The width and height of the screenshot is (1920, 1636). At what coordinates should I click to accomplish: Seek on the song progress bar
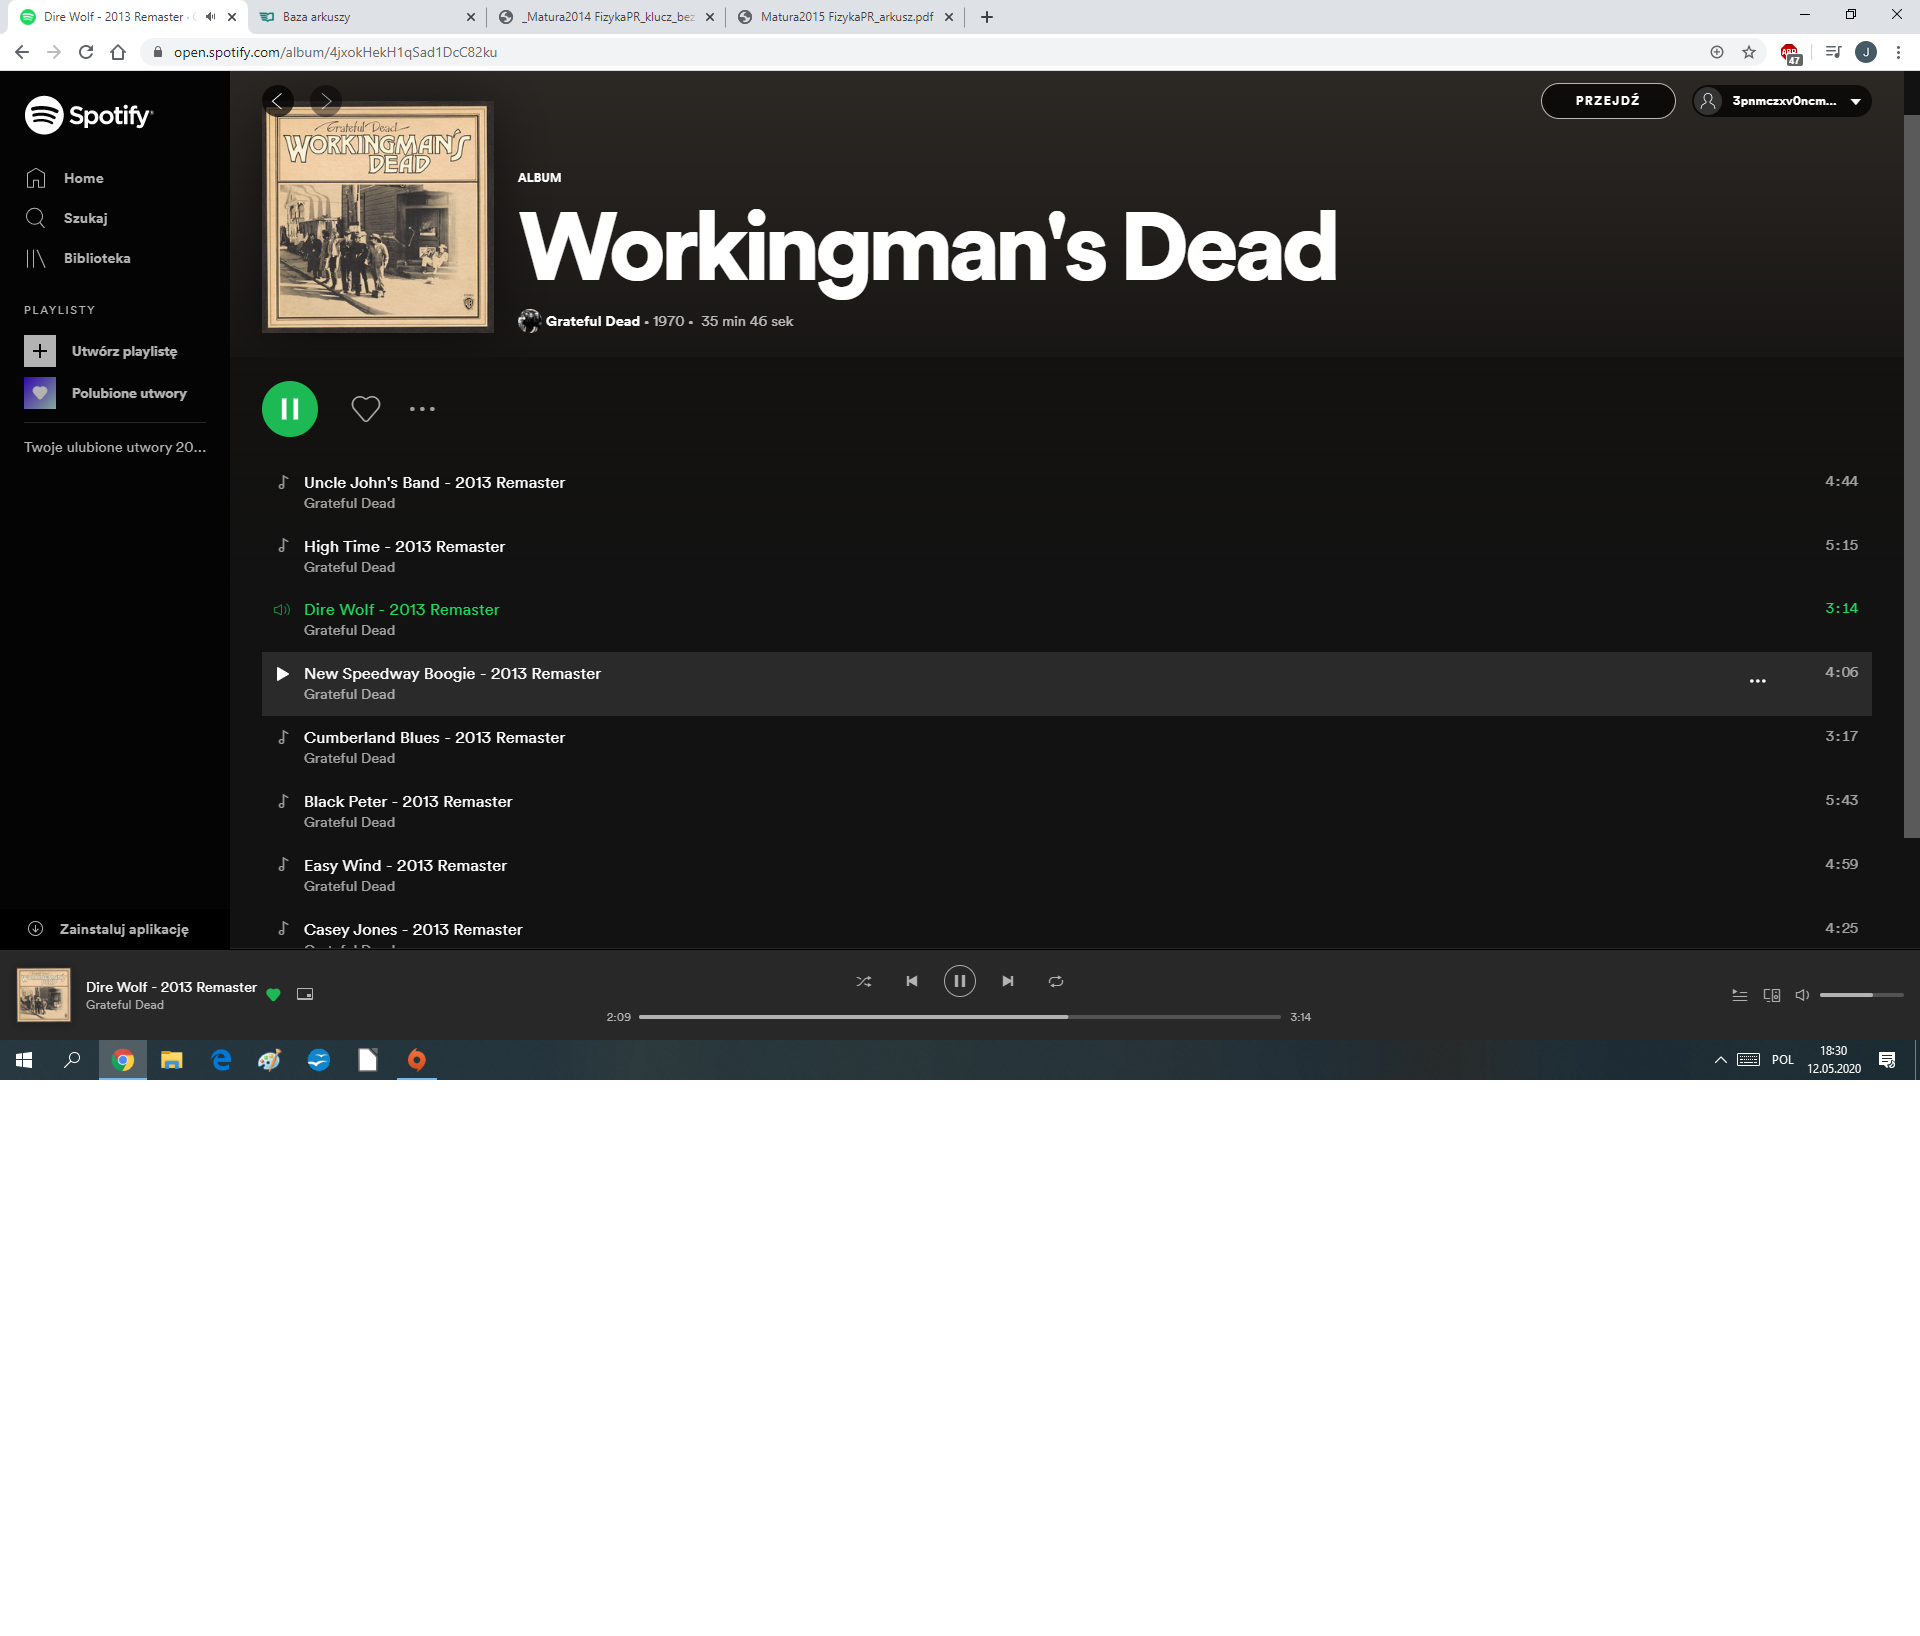pos(960,1017)
